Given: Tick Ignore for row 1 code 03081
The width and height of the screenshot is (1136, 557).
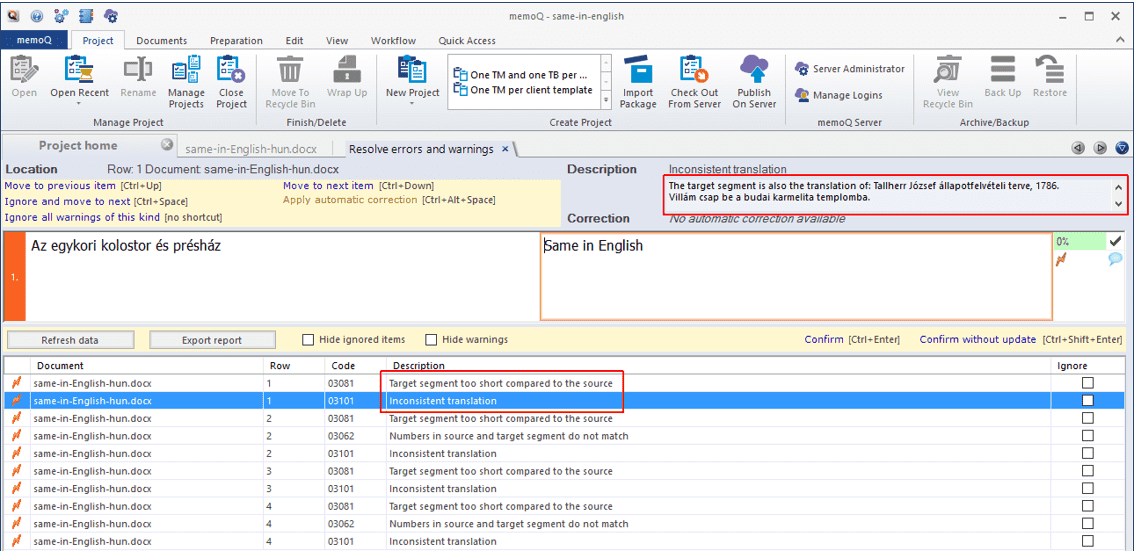Looking at the screenshot, I should pos(1087,383).
